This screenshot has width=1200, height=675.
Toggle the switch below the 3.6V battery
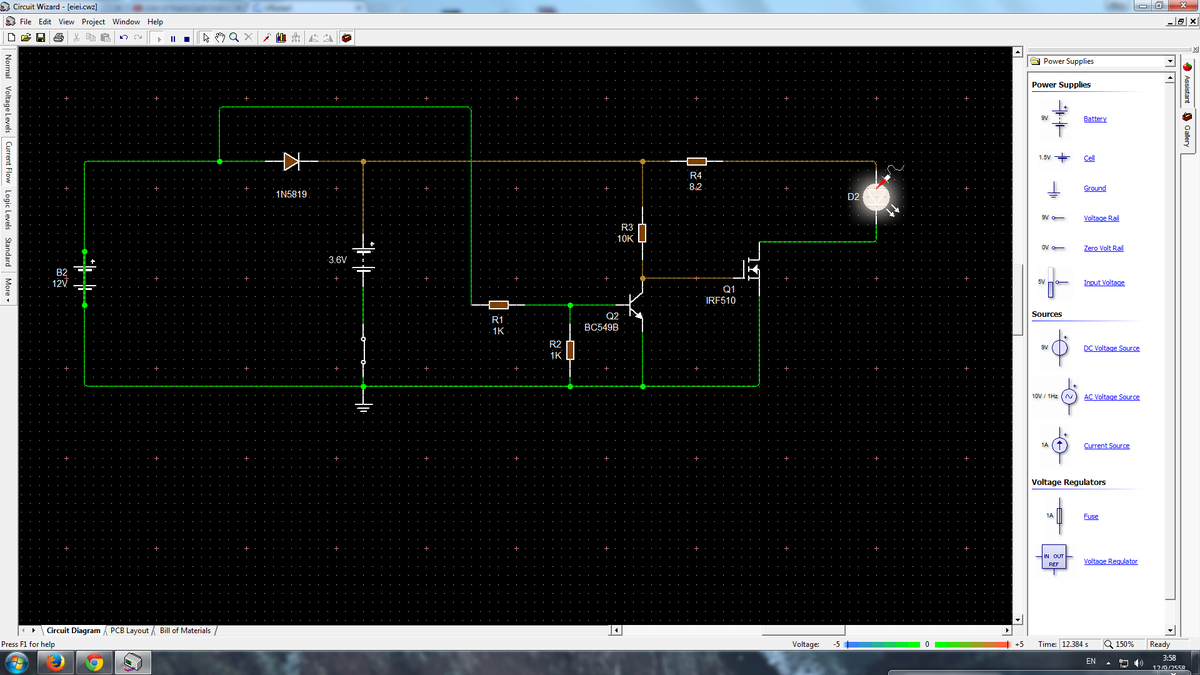pyautogui.click(x=364, y=350)
